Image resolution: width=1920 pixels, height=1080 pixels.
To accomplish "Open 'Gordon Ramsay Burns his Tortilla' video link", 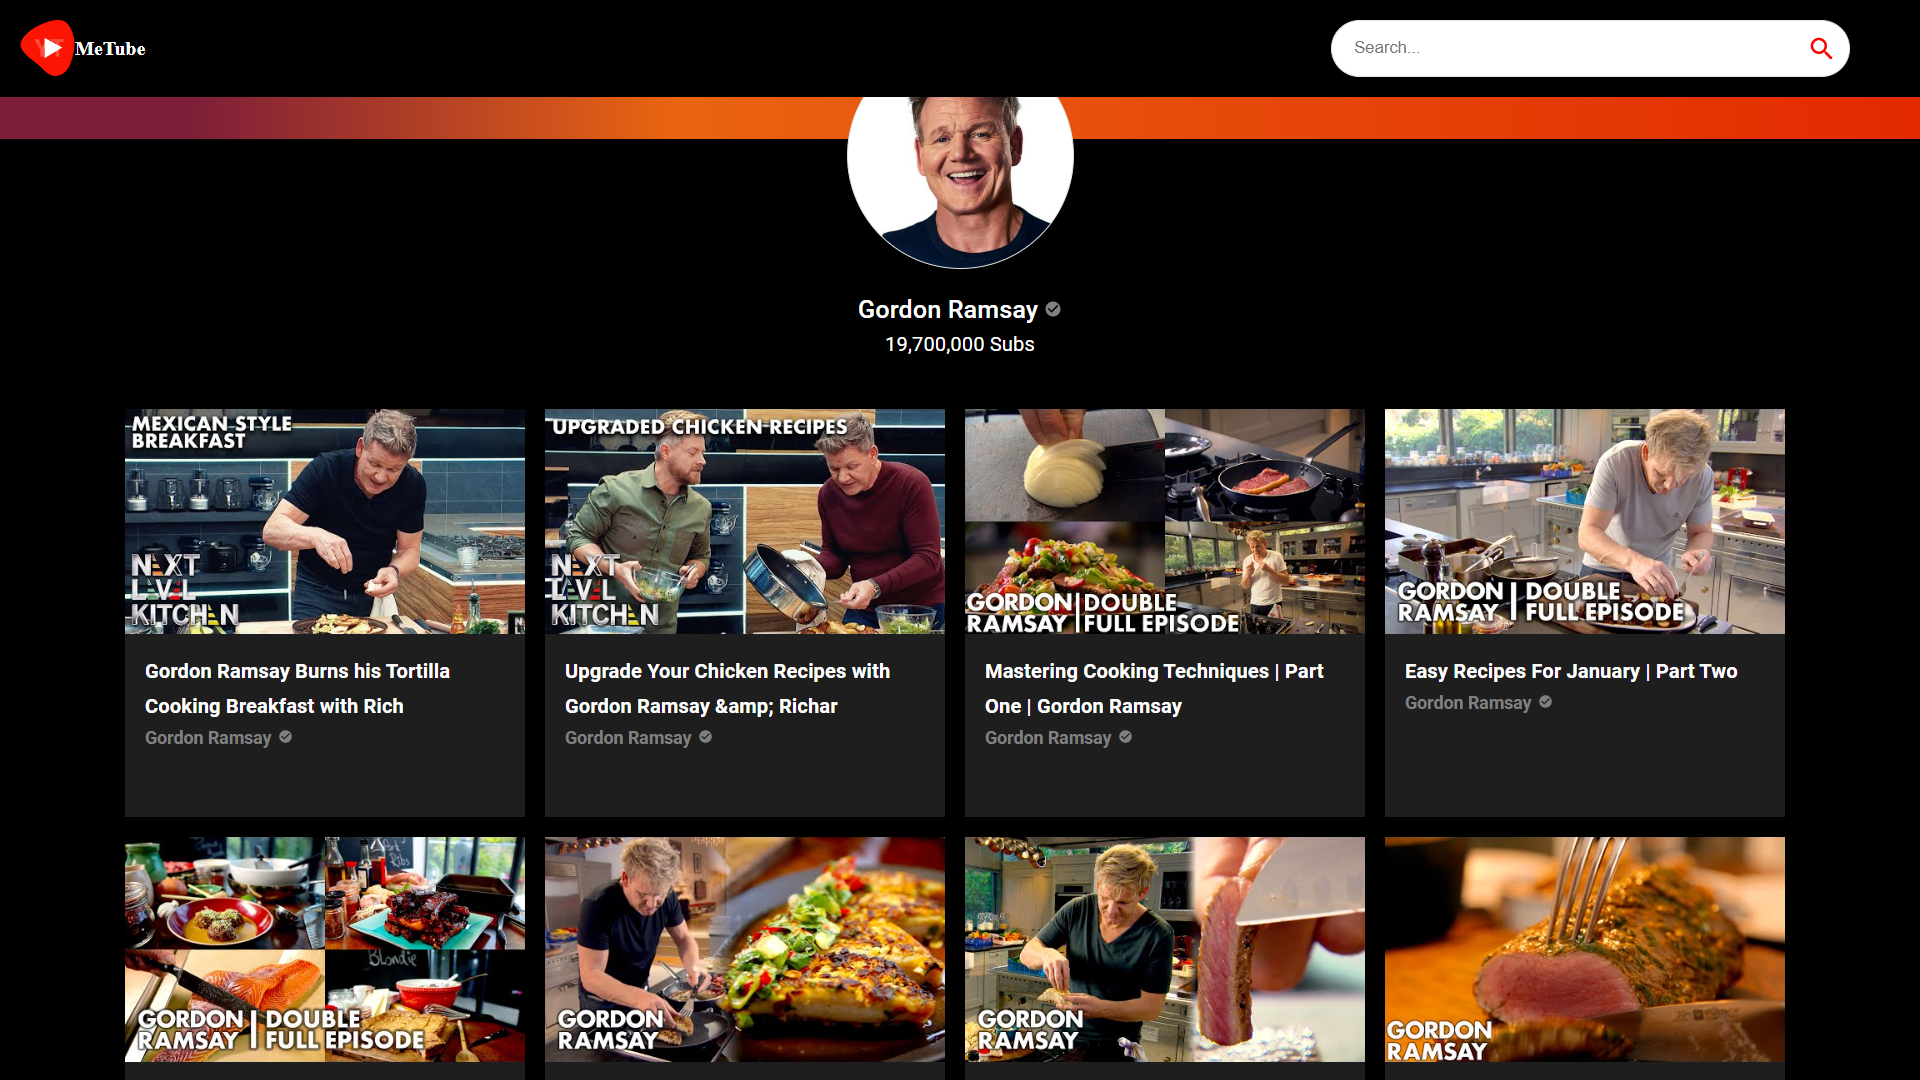I will [x=297, y=688].
